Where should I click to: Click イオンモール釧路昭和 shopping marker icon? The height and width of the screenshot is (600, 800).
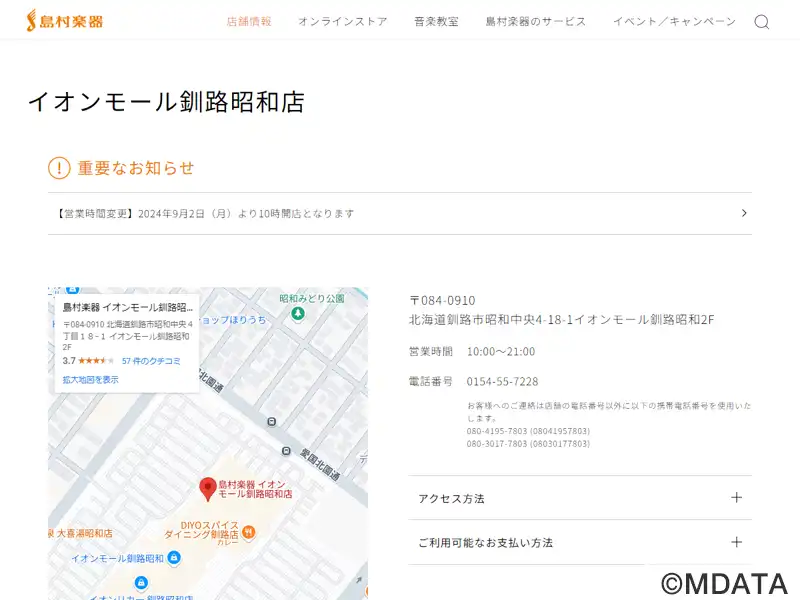click(x=174, y=558)
